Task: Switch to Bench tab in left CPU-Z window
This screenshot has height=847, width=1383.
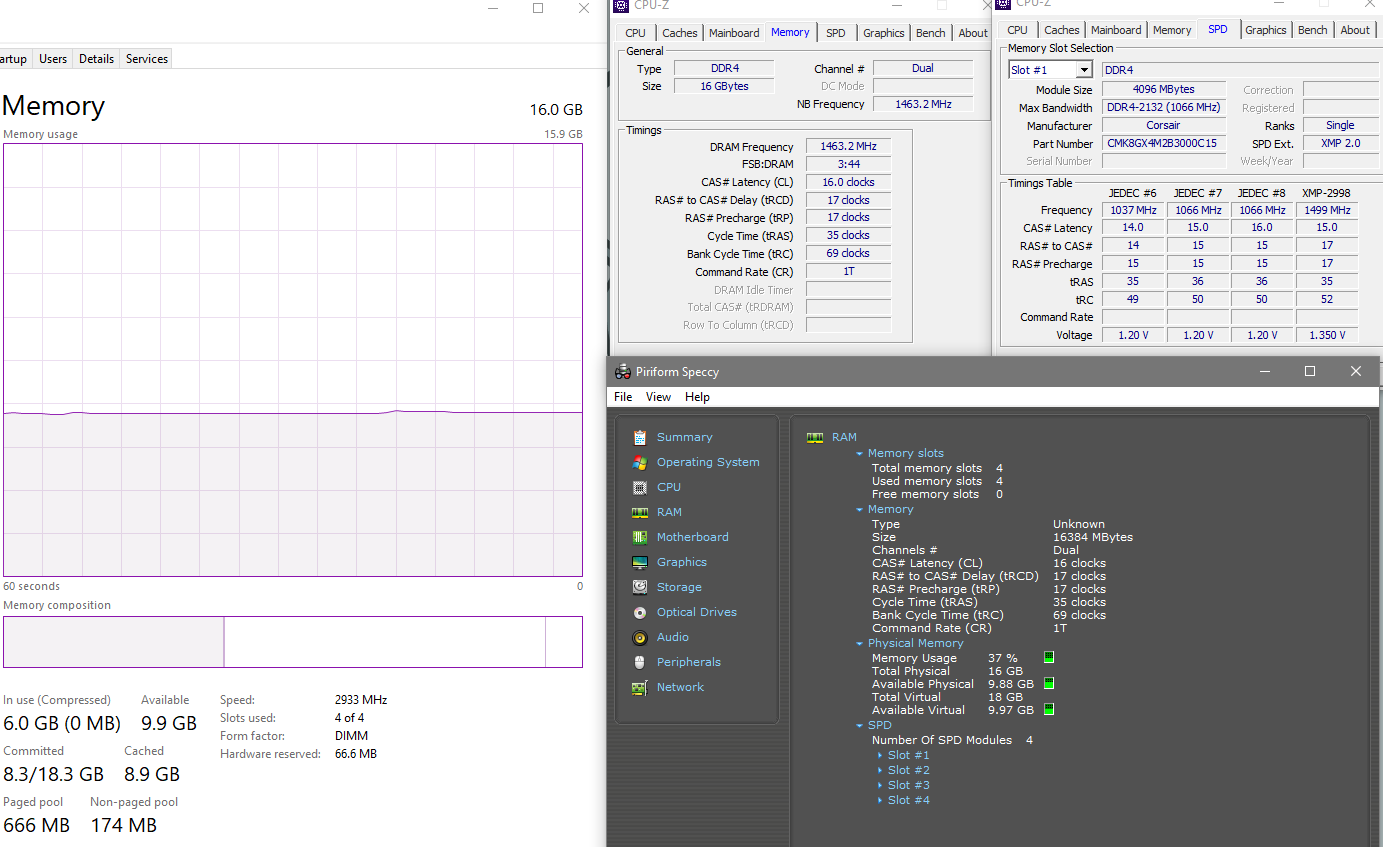Action: coord(930,33)
